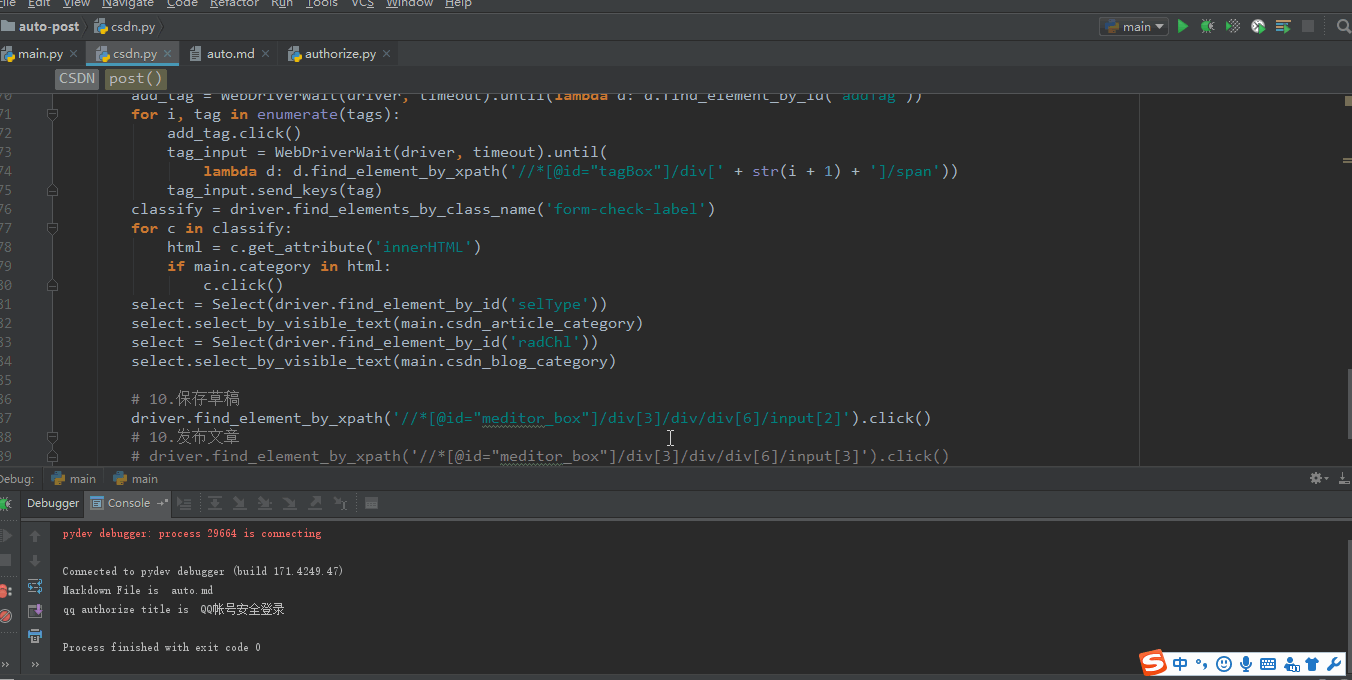Collapse the 'for i, tag' loop fold marker
This screenshot has width=1352, height=680.
pyautogui.click(x=52, y=114)
